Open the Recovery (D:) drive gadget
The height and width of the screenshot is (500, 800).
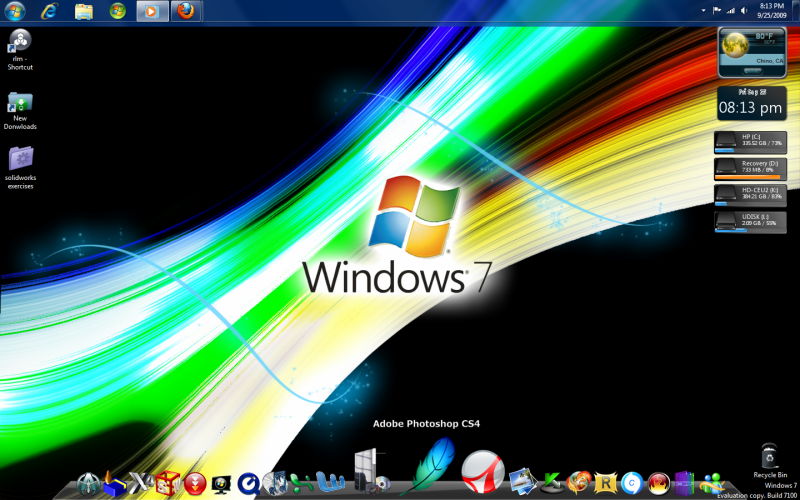point(751,169)
